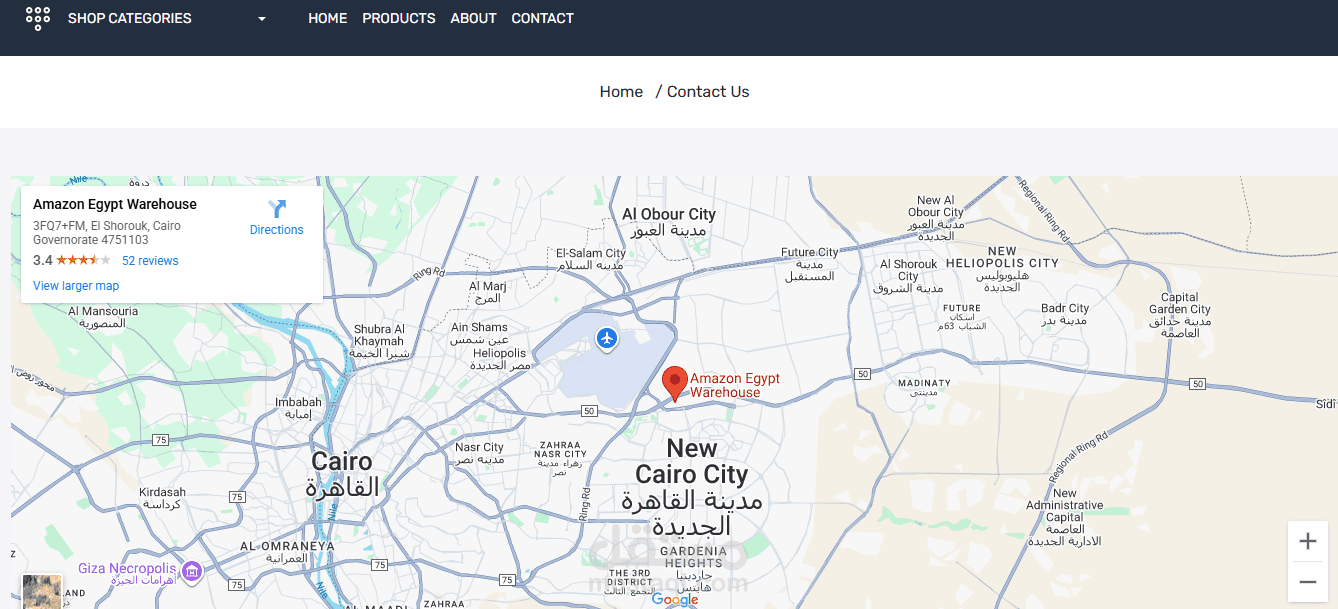Open the CONTACT menu item
Viewport: 1338px width, 609px height.
tap(543, 18)
